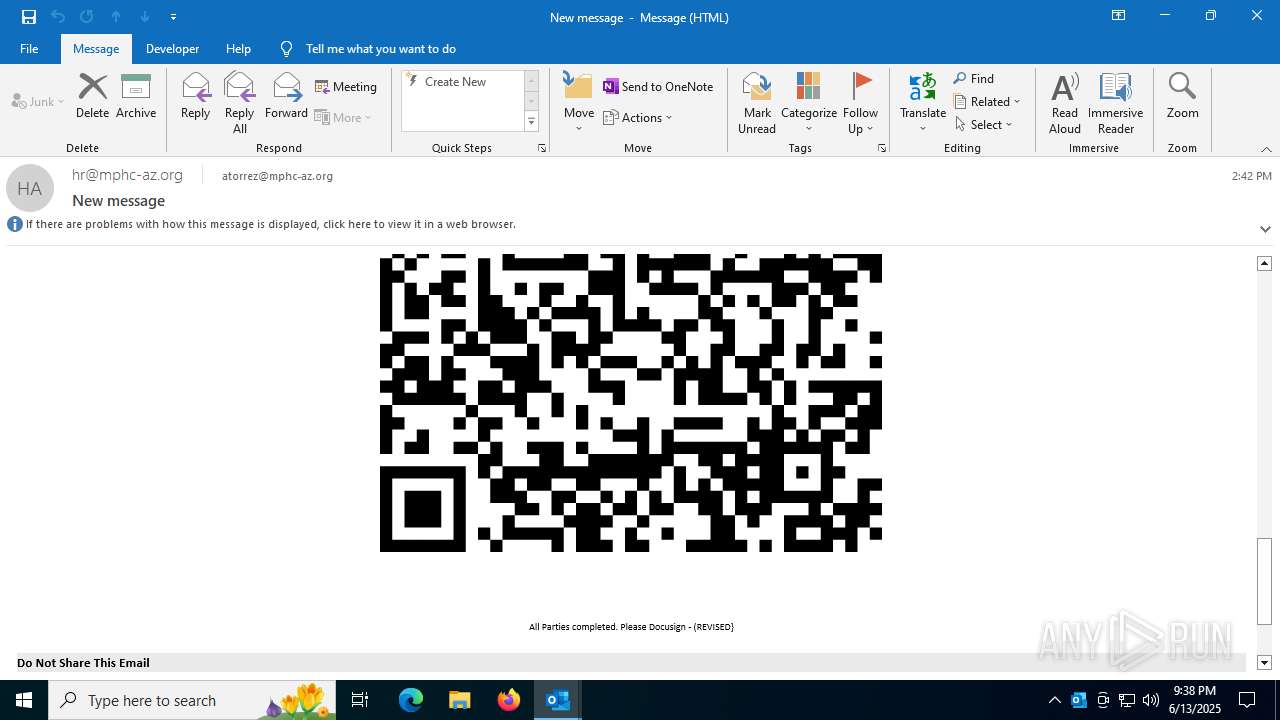Open the File tab
Screen dimensions: 1280x720
pos(29,48)
